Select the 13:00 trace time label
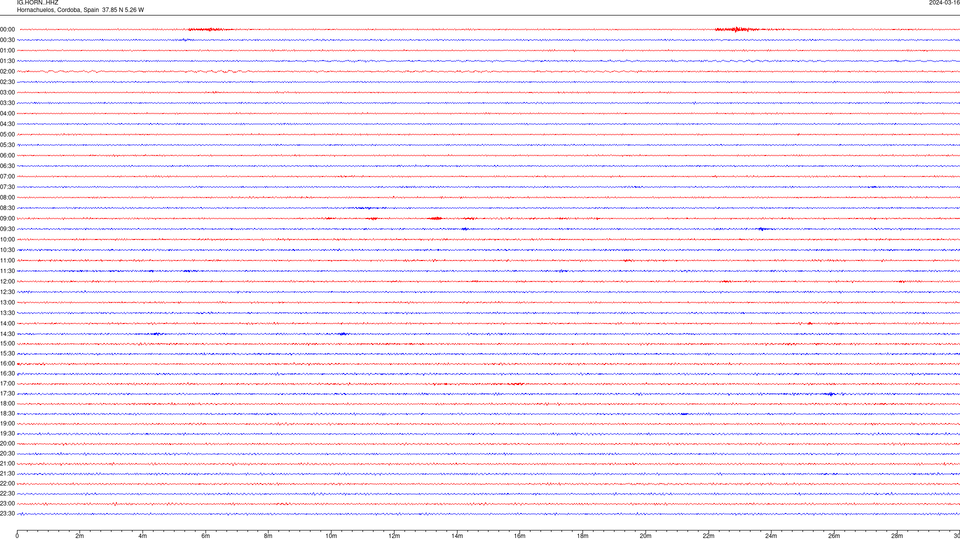This screenshot has height=540, width=960. pyautogui.click(x=7, y=302)
